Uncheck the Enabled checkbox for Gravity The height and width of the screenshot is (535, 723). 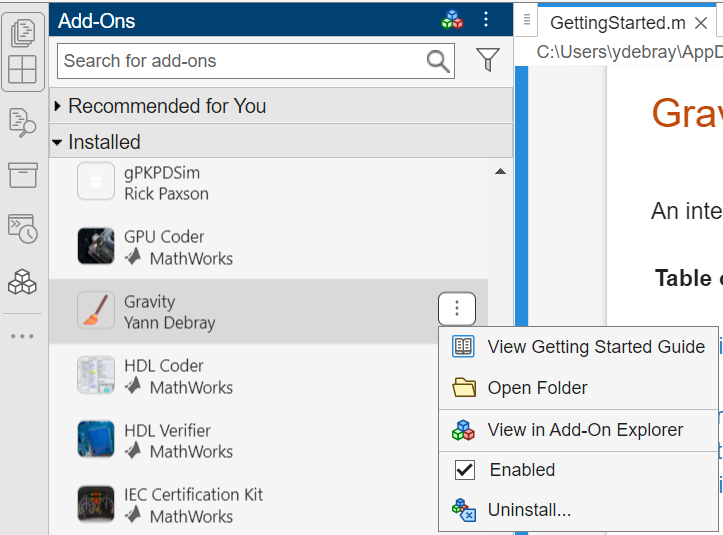click(x=464, y=470)
